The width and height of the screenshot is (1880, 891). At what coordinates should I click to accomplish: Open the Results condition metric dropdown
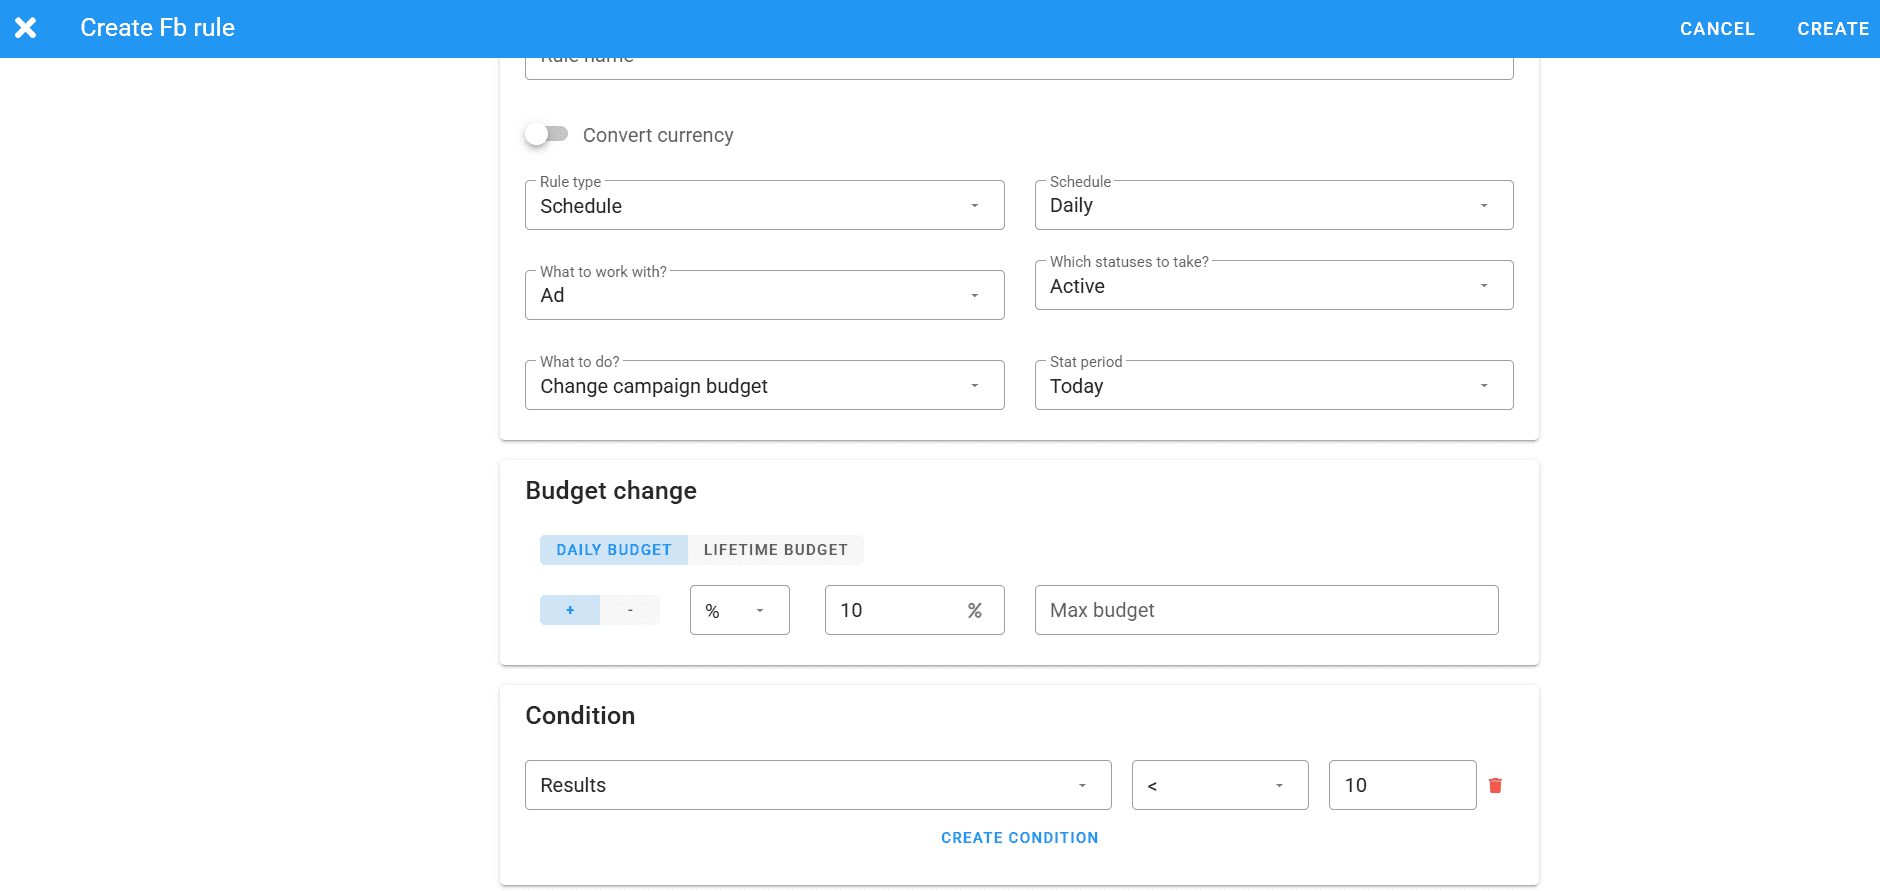(x=817, y=785)
